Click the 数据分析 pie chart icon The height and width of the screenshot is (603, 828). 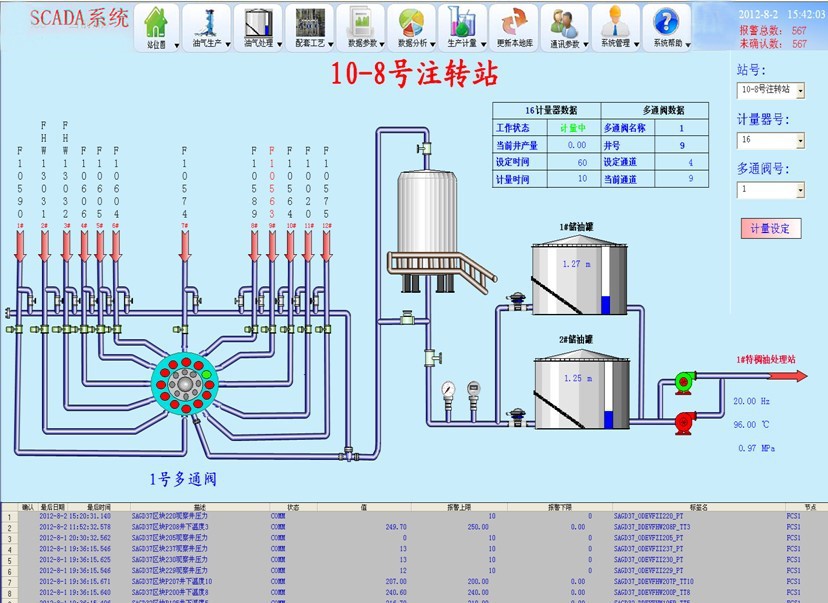[411, 24]
